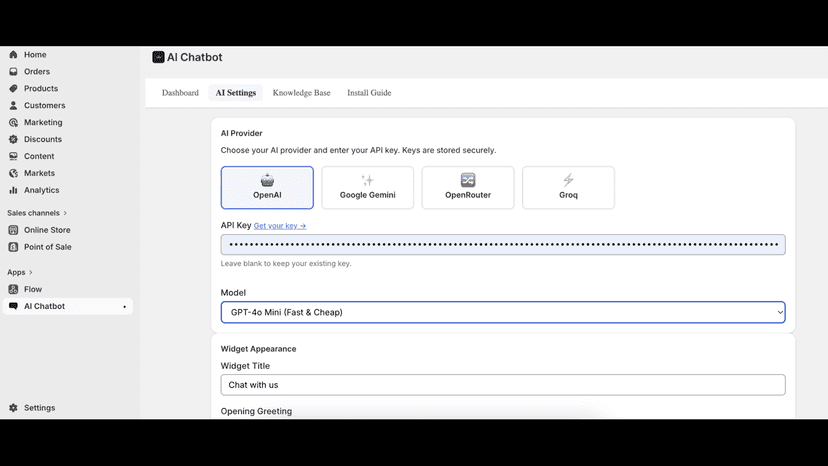This screenshot has height=466, width=828.
Task: Expand the Sales channels chevron
Action: click(x=65, y=213)
